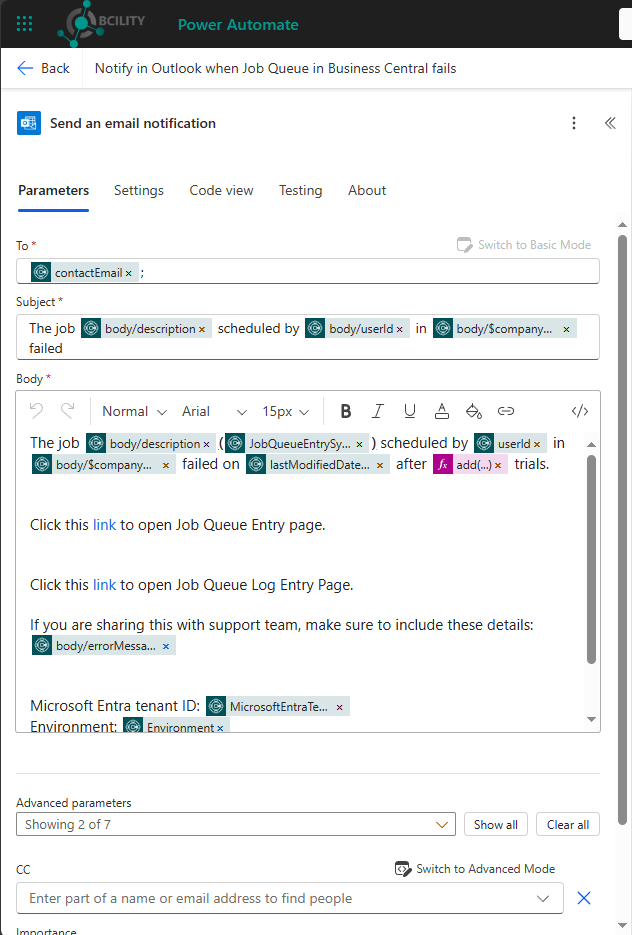632x935 pixels.
Task: Remove userId token from body
Action: (x=537, y=444)
